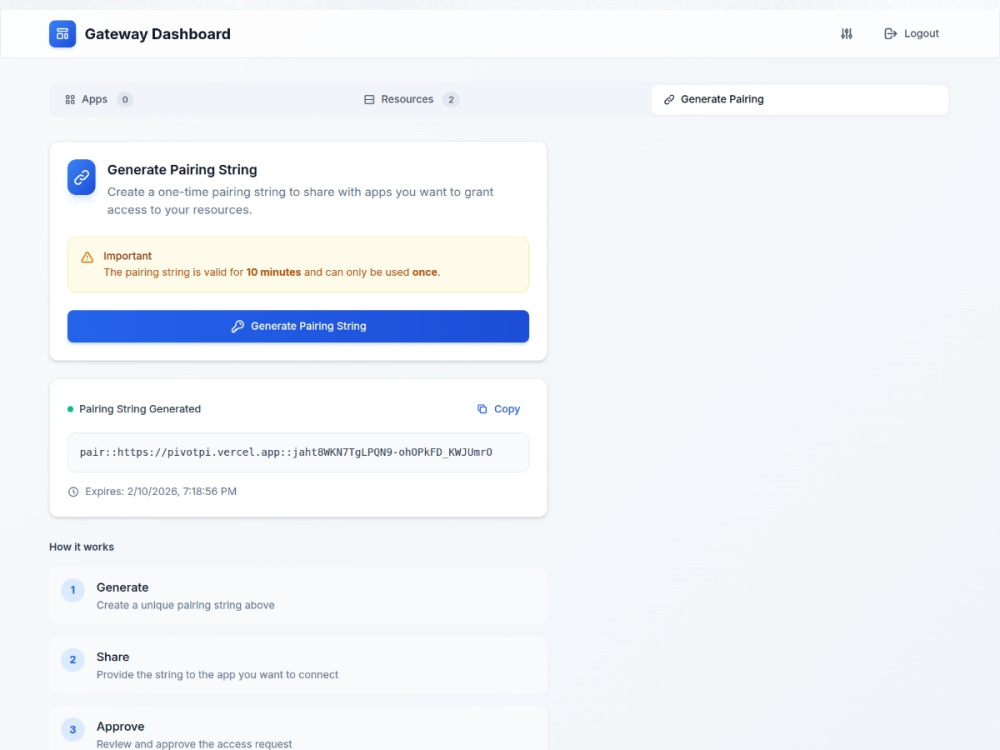Click the link icon in Generate Pairing tab
1000x750 pixels.
point(669,99)
